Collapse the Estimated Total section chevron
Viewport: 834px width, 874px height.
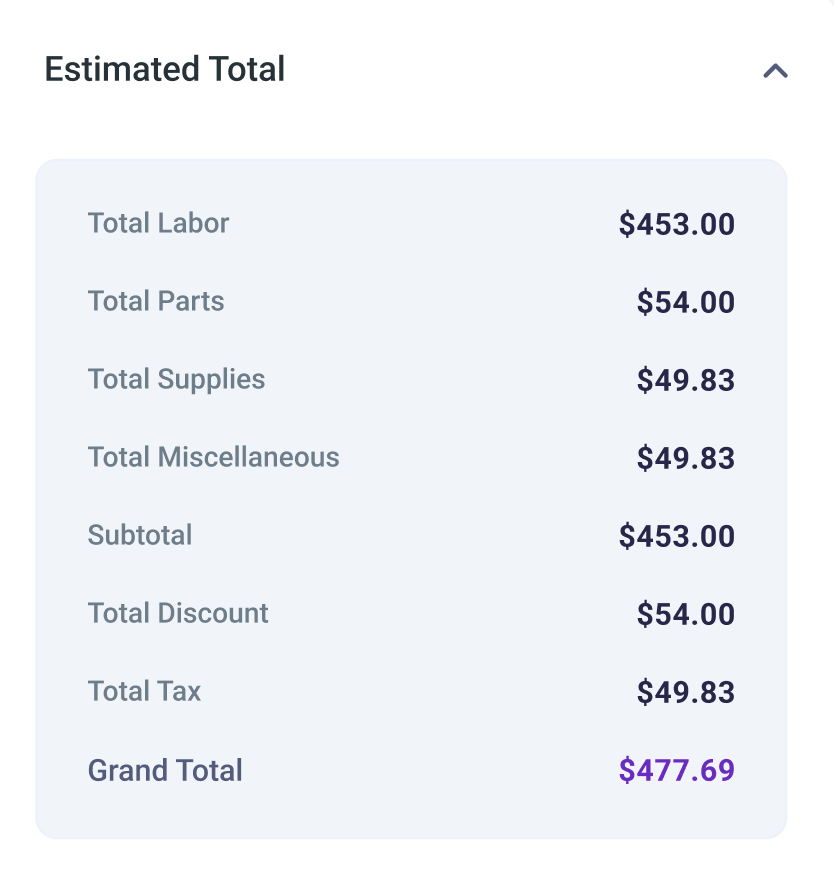tap(775, 71)
